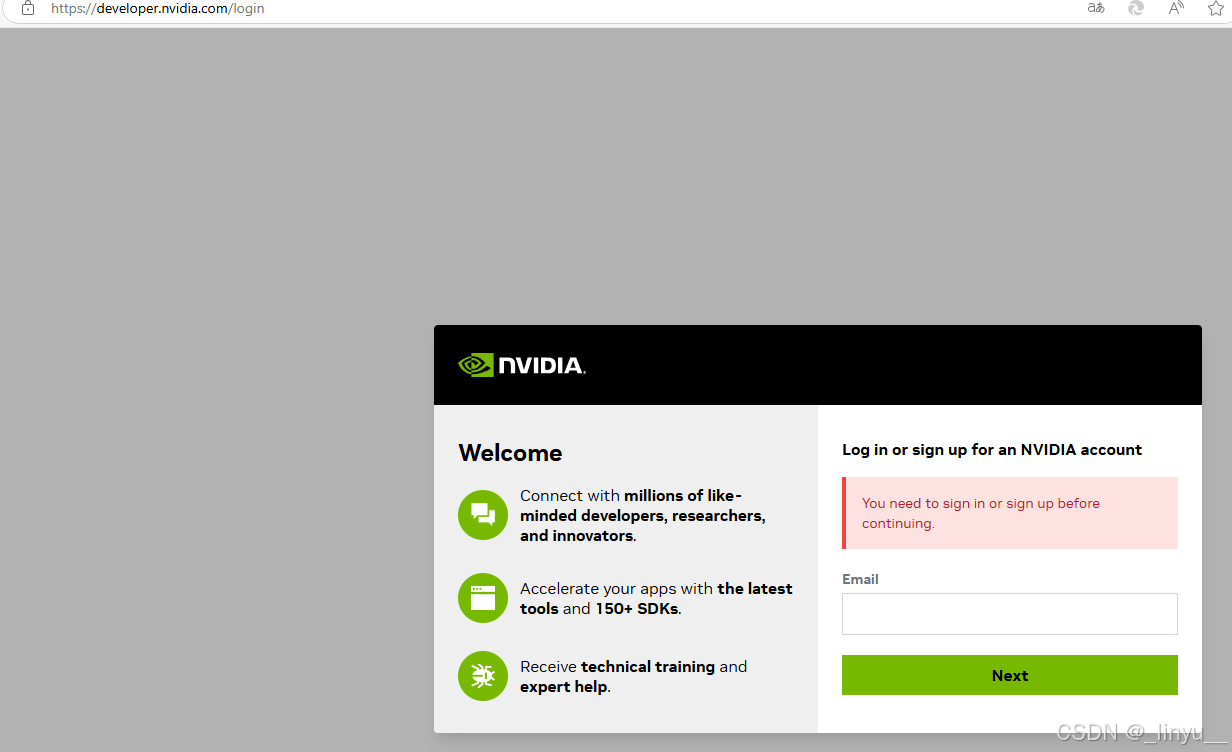Viewport: 1232px width, 752px height.
Task: Click "Log in or sign up" heading
Action: point(992,450)
